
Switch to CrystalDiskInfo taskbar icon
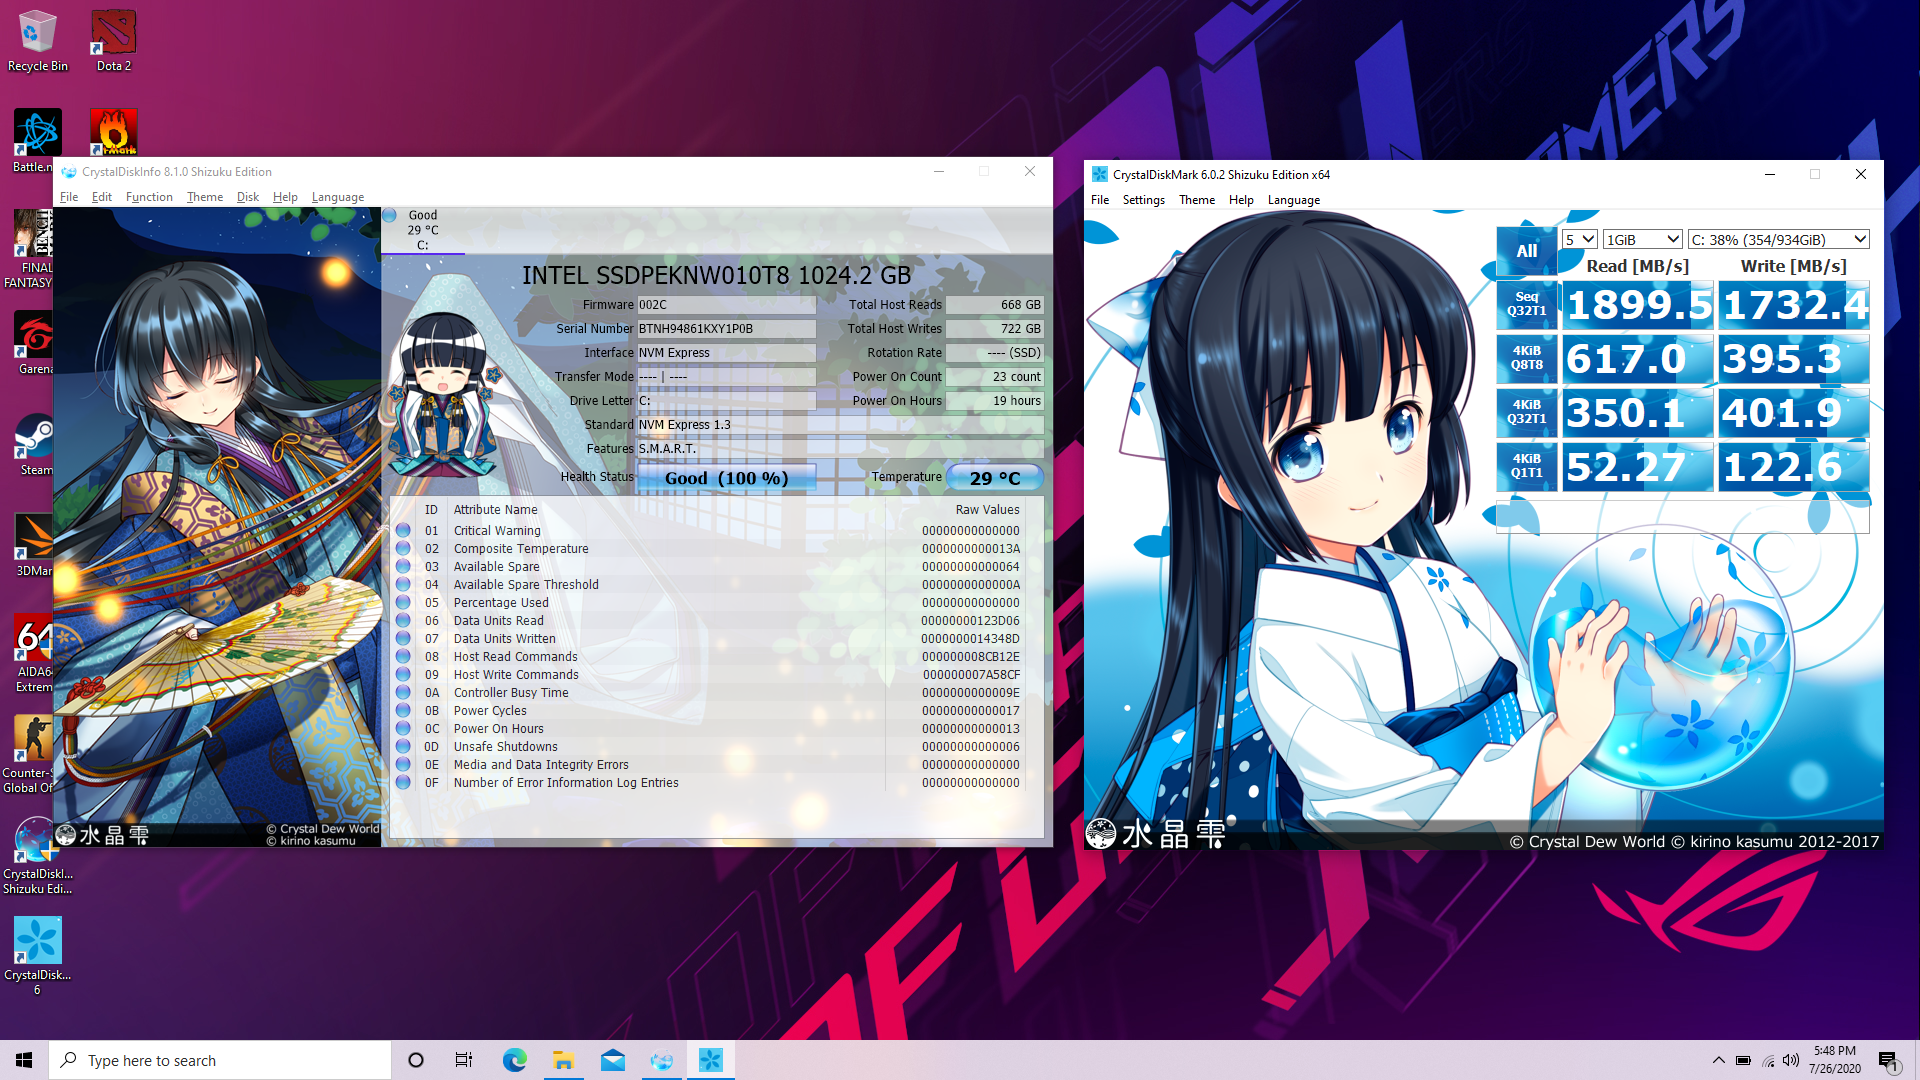point(662,1060)
